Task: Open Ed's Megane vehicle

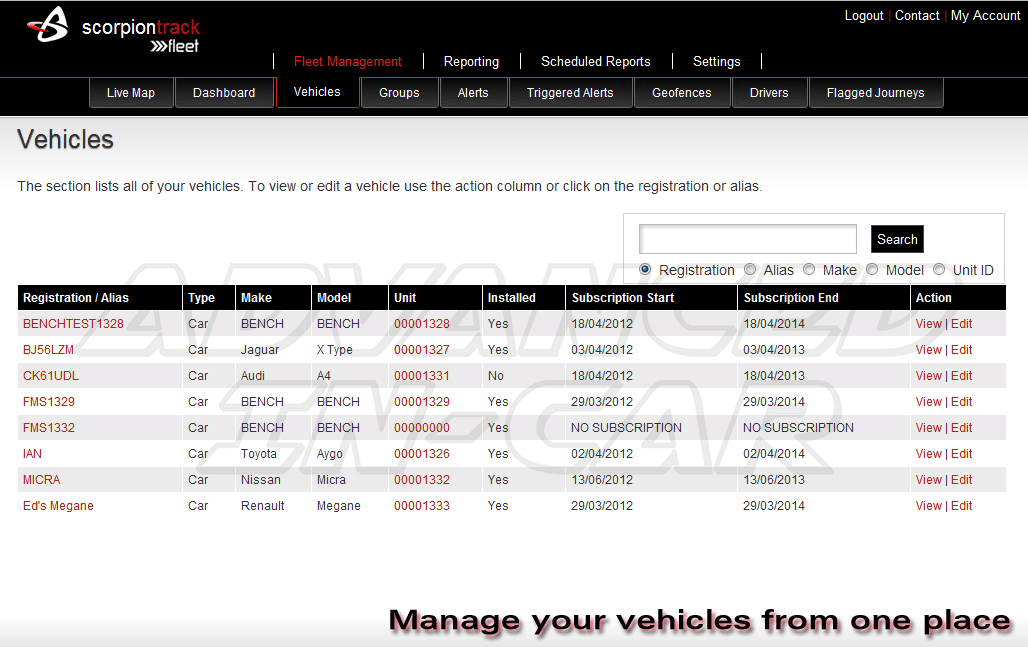Action: (58, 506)
